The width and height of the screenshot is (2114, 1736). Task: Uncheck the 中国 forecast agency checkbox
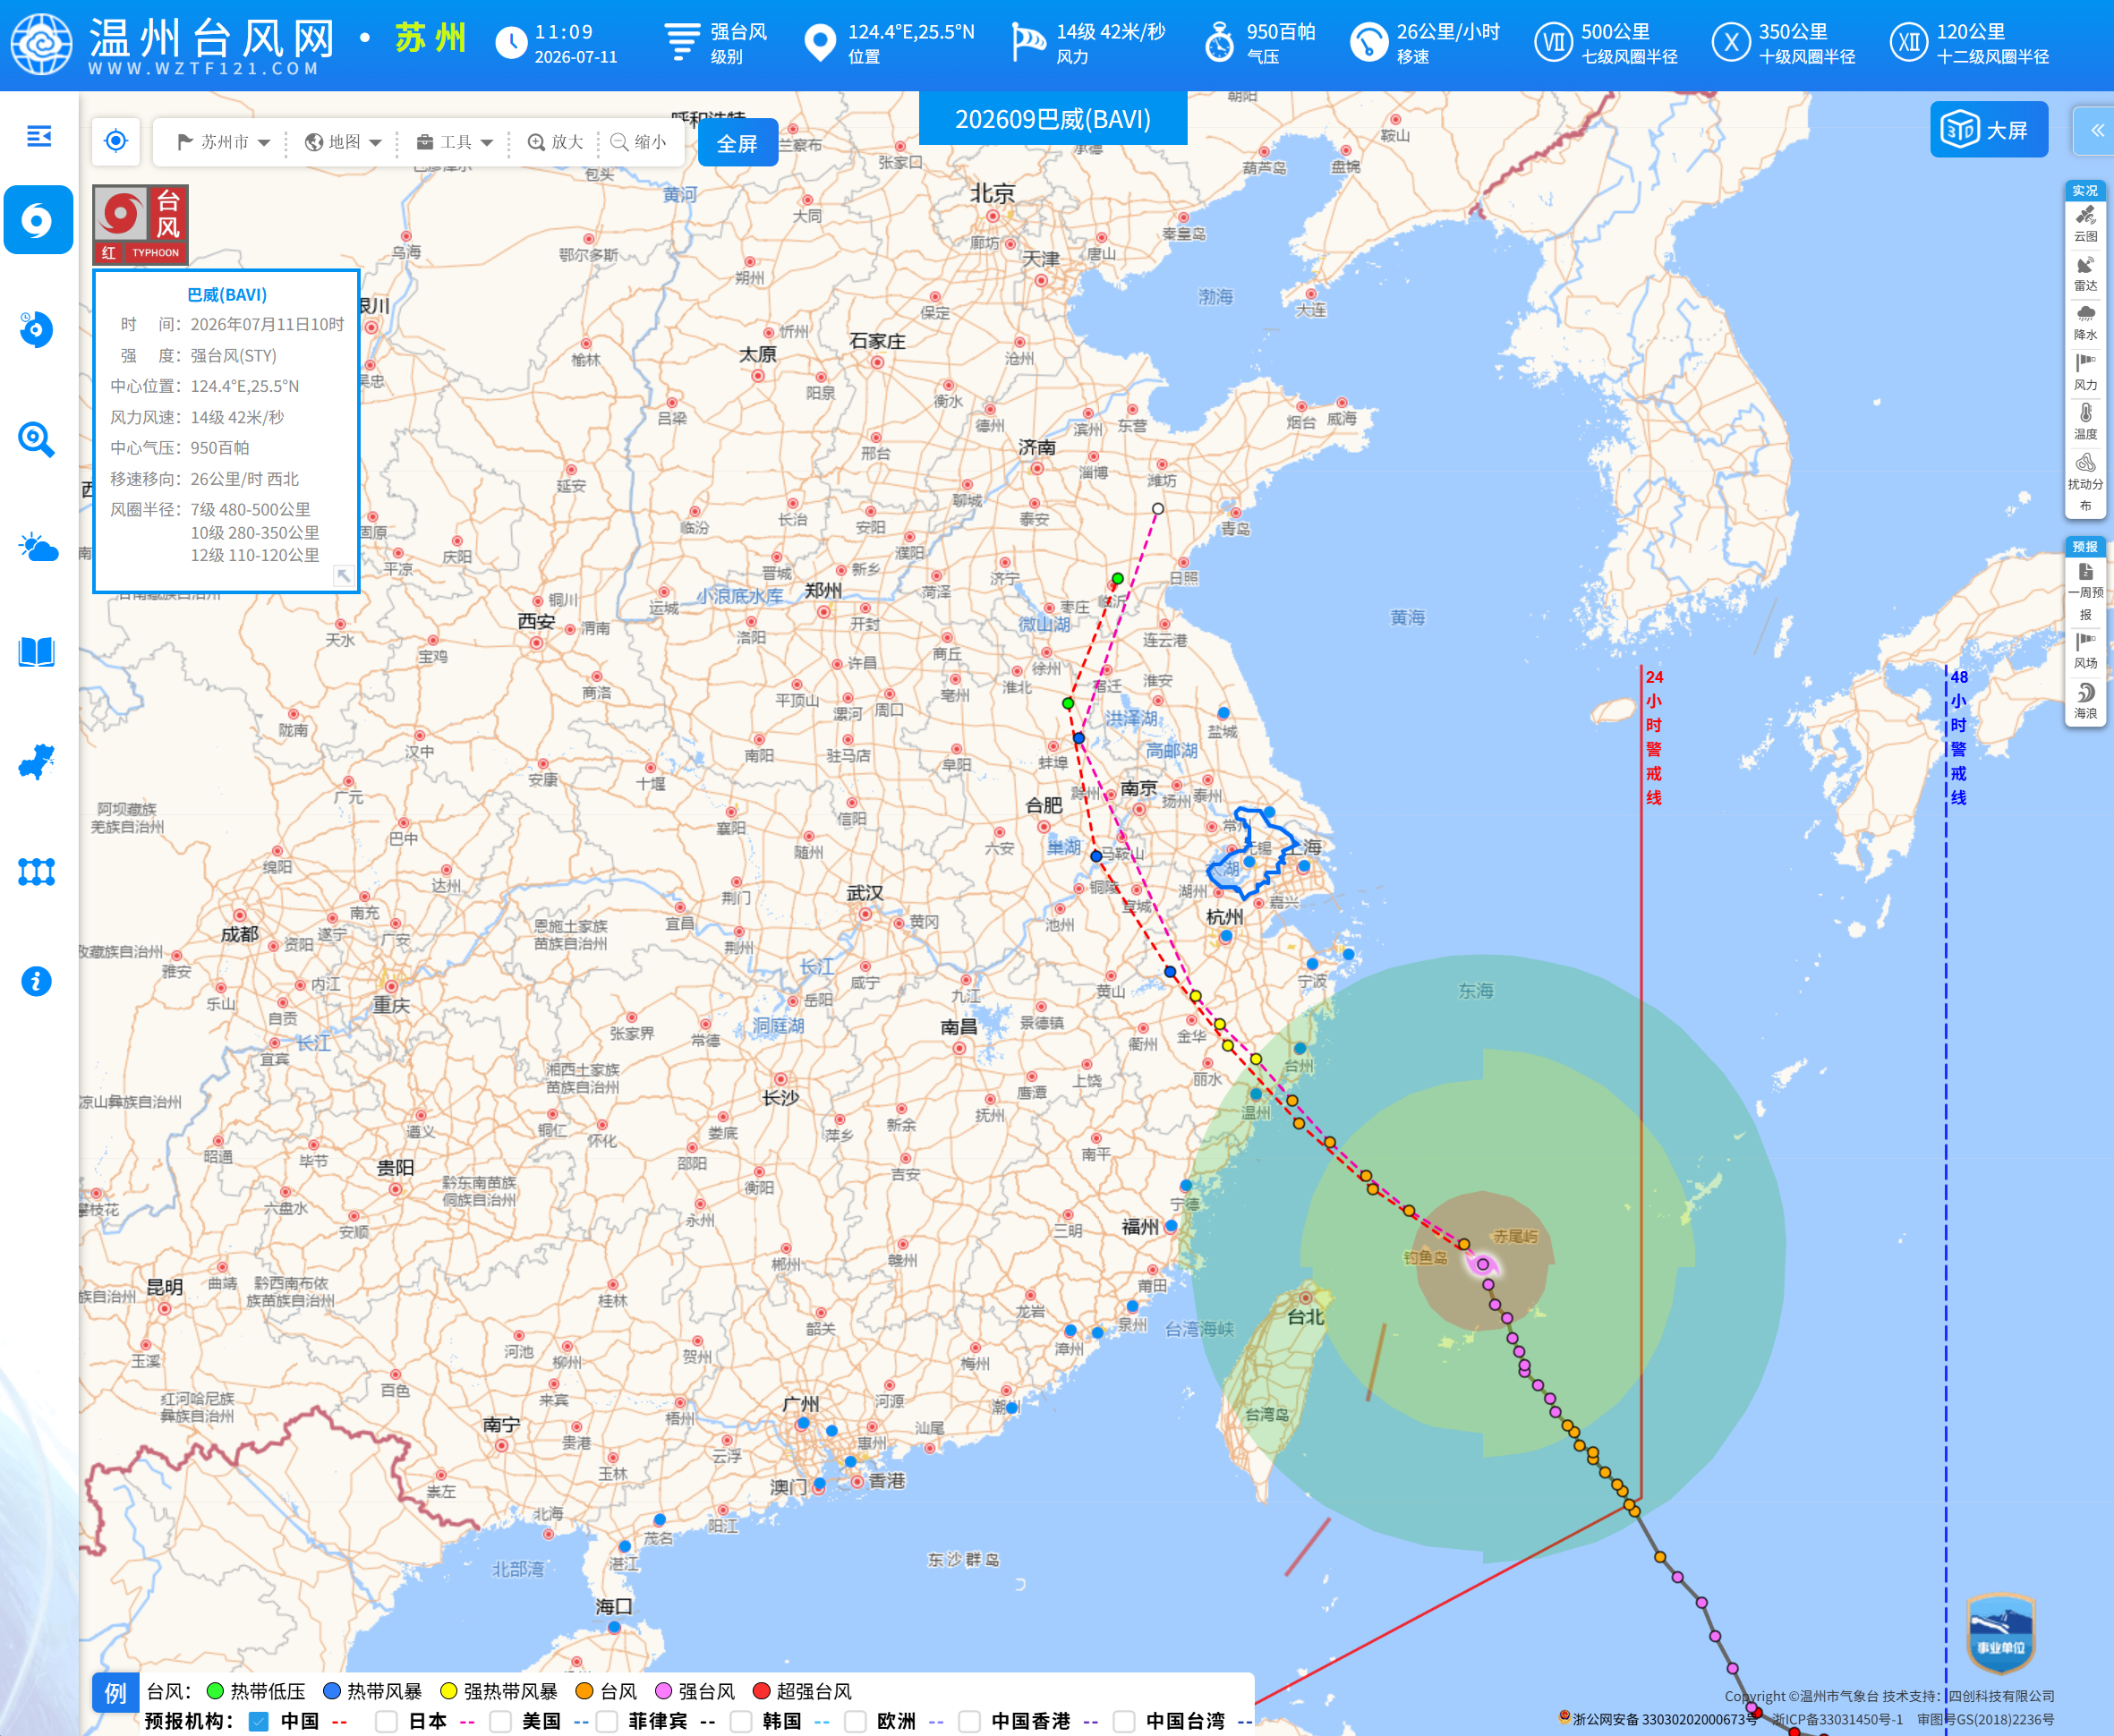point(259,1721)
